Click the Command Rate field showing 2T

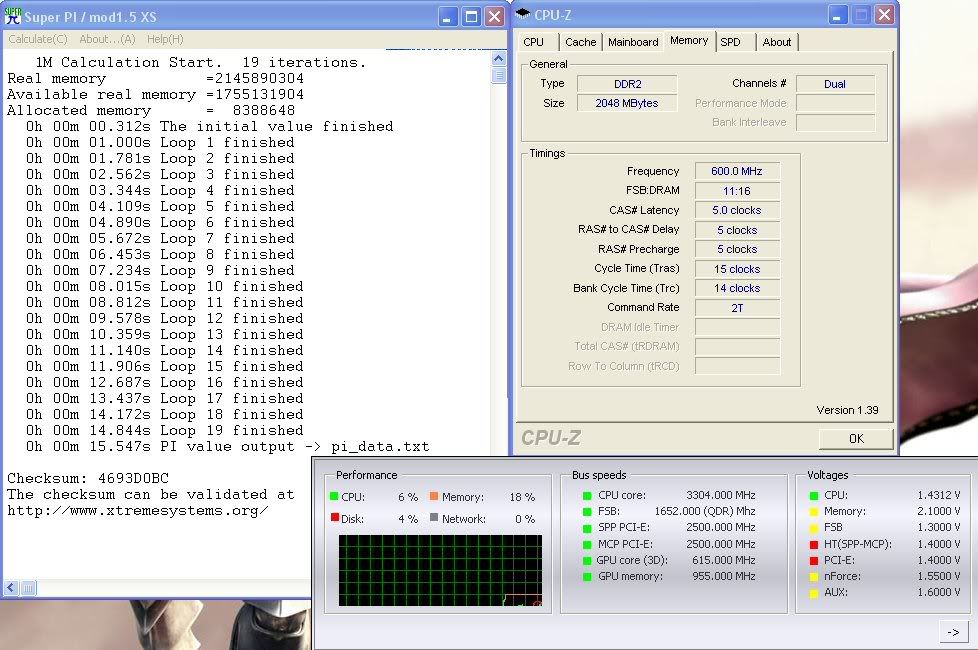[x=737, y=308]
